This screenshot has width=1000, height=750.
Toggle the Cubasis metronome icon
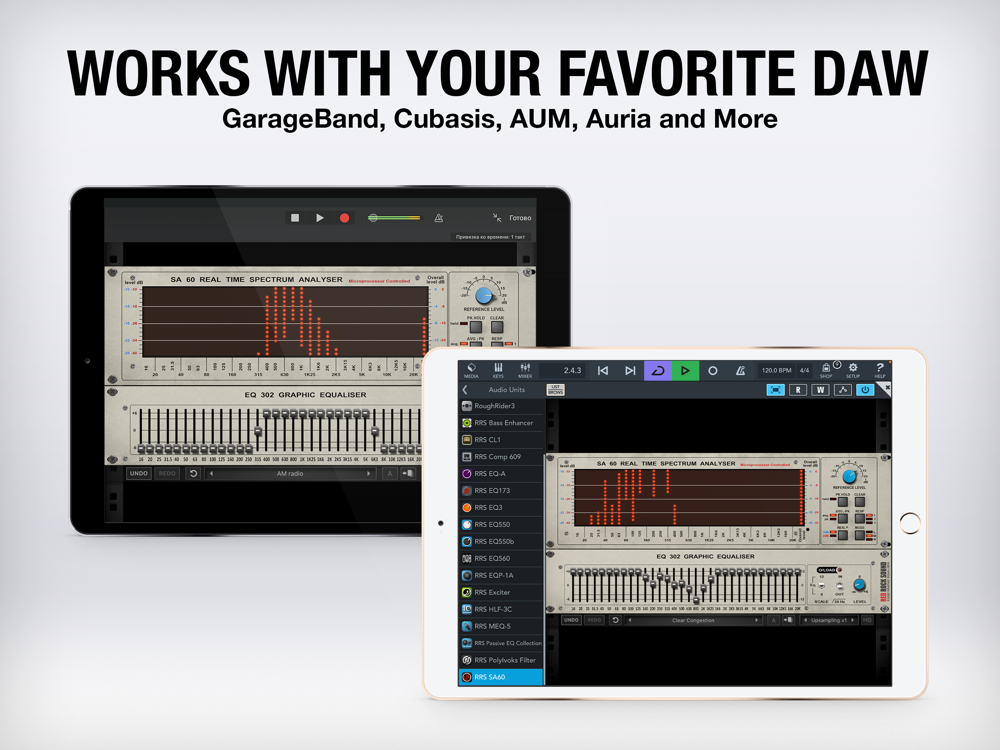pos(740,371)
